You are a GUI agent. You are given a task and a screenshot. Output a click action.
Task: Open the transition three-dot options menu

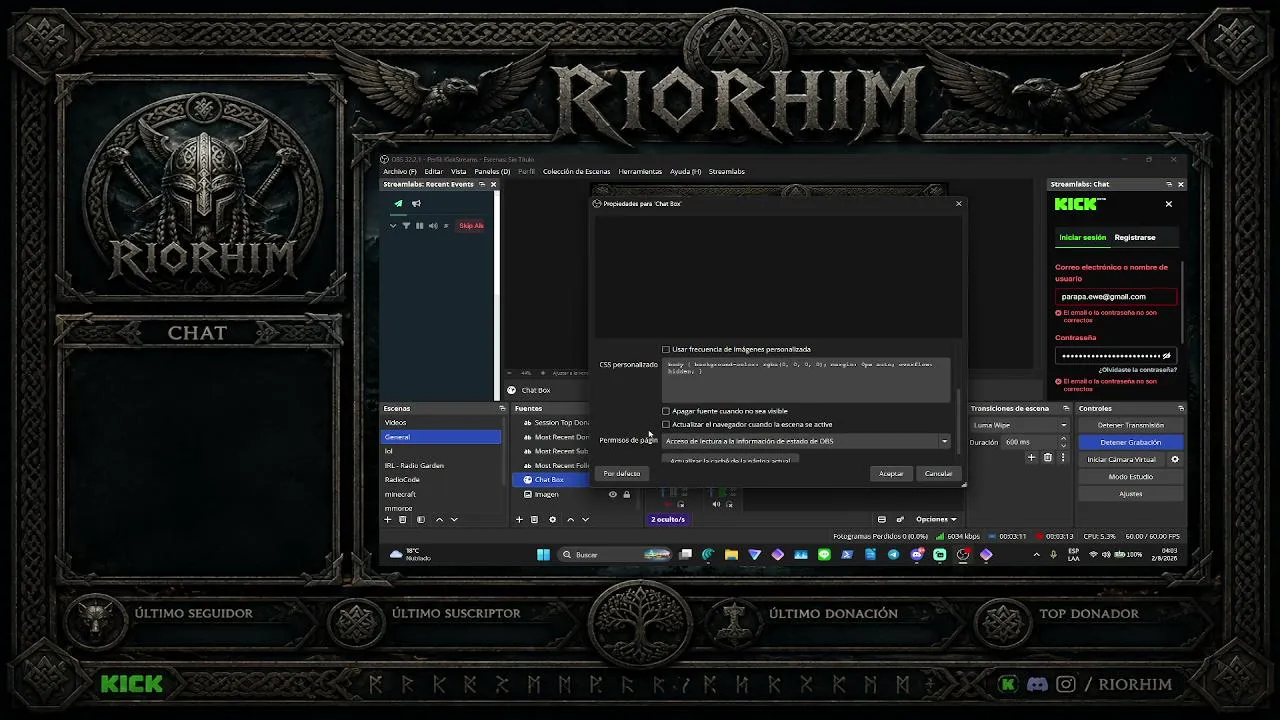[x=1062, y=458]
